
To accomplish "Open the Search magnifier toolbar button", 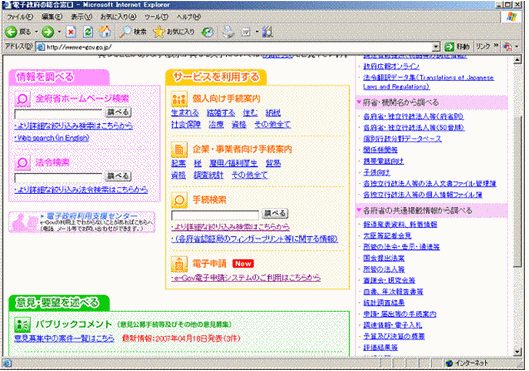I will [x=133, y=32].
